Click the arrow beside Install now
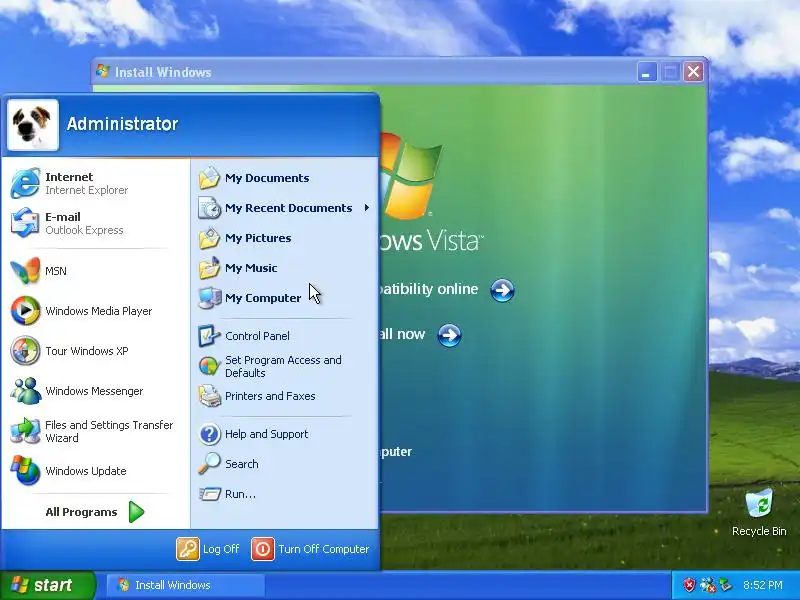Screen dimensions: 800x600 [449, 335]
